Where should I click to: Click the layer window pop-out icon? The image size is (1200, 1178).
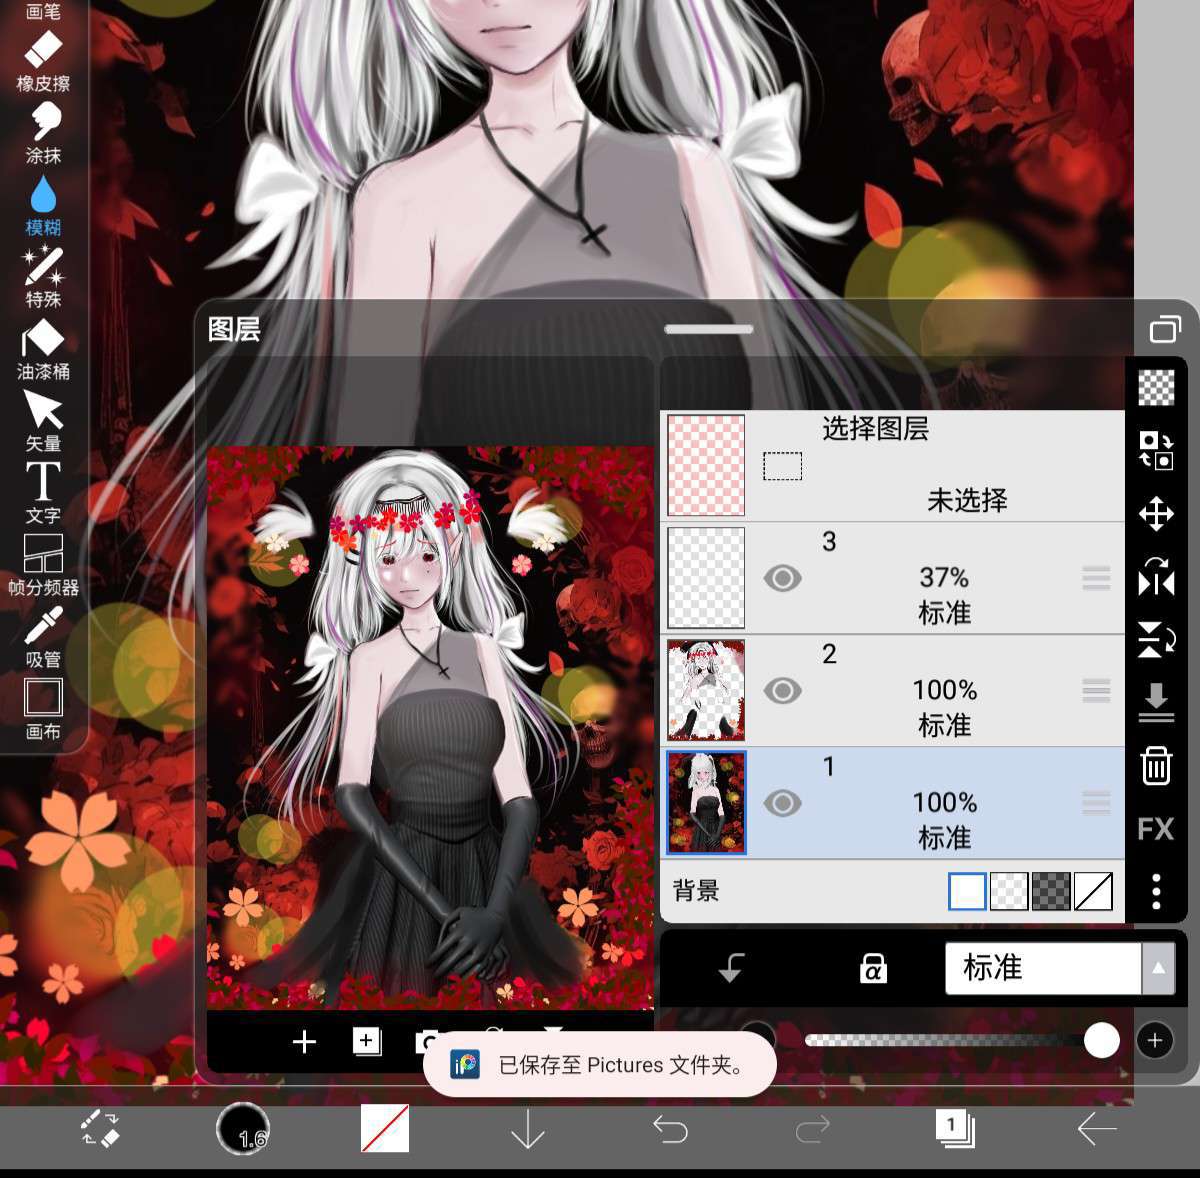[1165, 329]
